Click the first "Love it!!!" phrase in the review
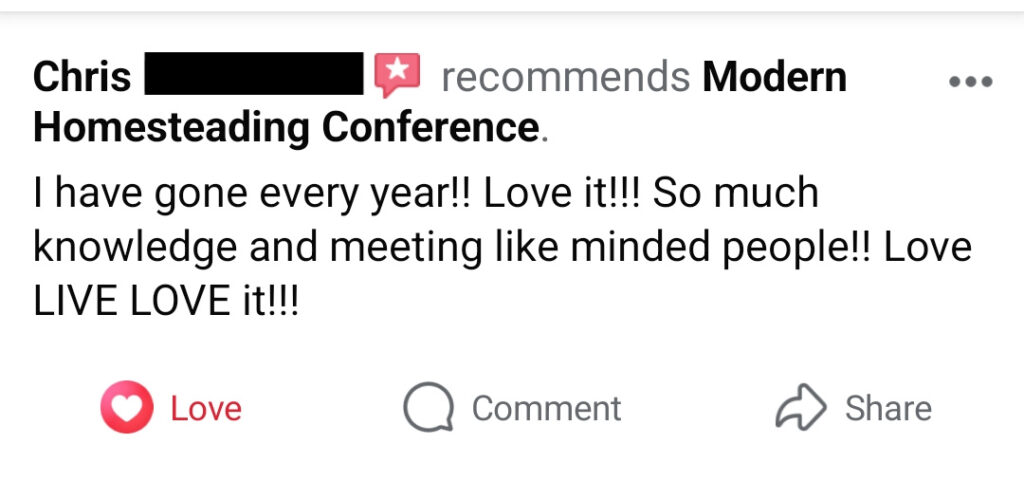 (x=562, y=194)
